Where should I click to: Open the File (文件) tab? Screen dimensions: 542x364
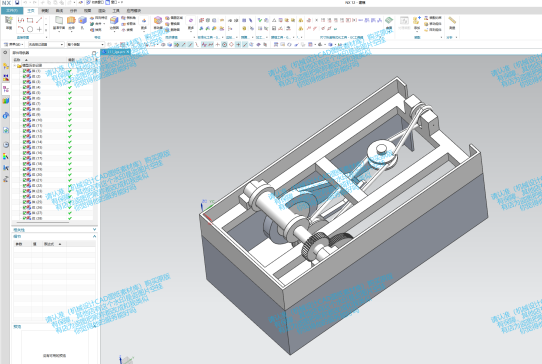click(x=12, y=11)
